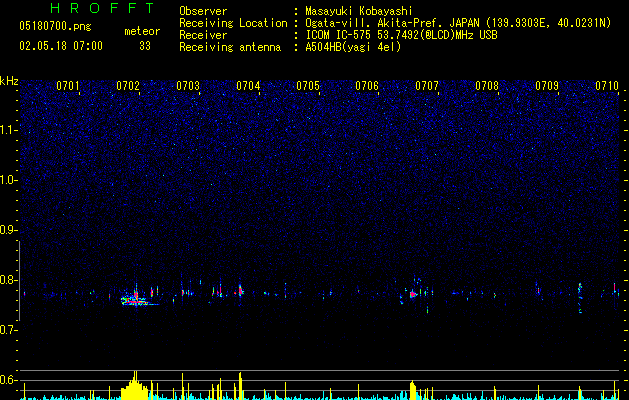The width and height of the screenshot is (629, 400).
Task: Click the observer name Masayuki Kobayashi
Action: point(359,11)
